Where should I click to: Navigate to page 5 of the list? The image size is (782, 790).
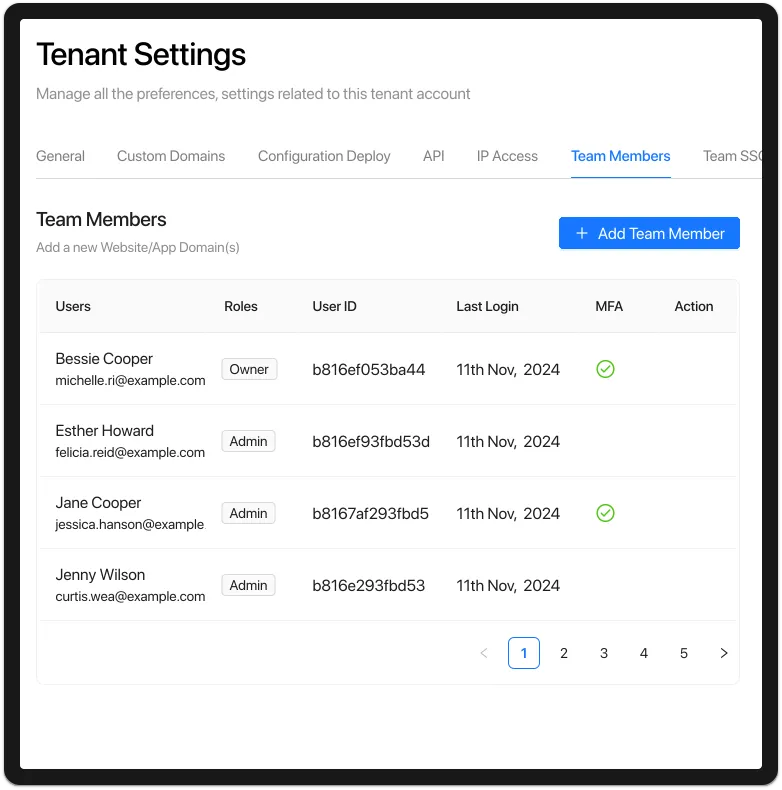[684, 653]
